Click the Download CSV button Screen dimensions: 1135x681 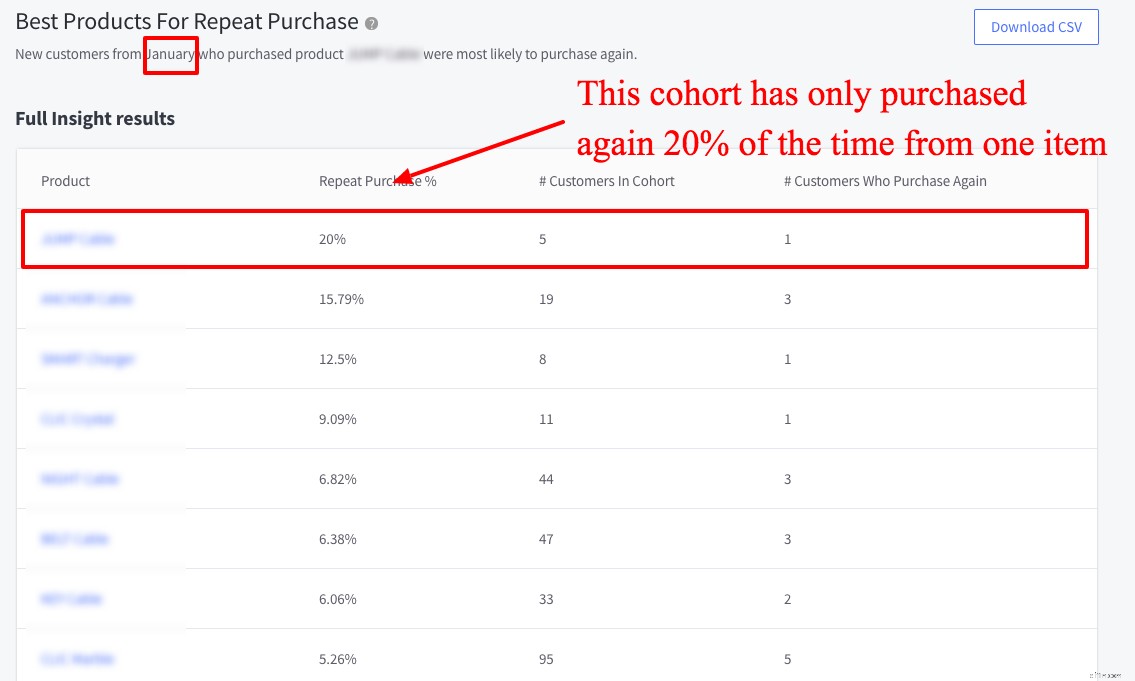tap(1036, 27)
